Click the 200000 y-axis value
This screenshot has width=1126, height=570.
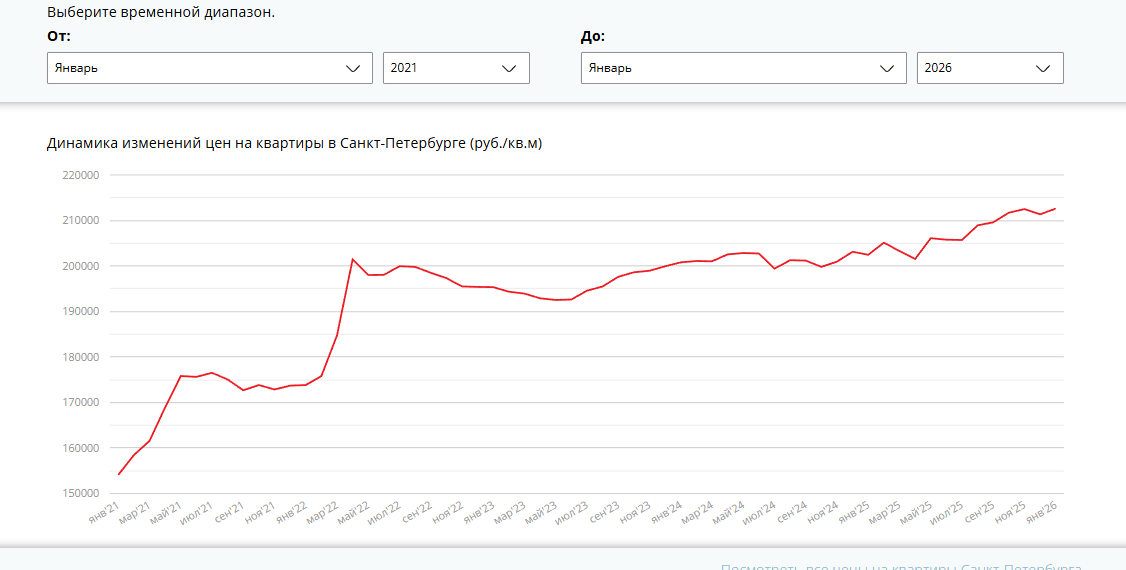pos(80,266)
